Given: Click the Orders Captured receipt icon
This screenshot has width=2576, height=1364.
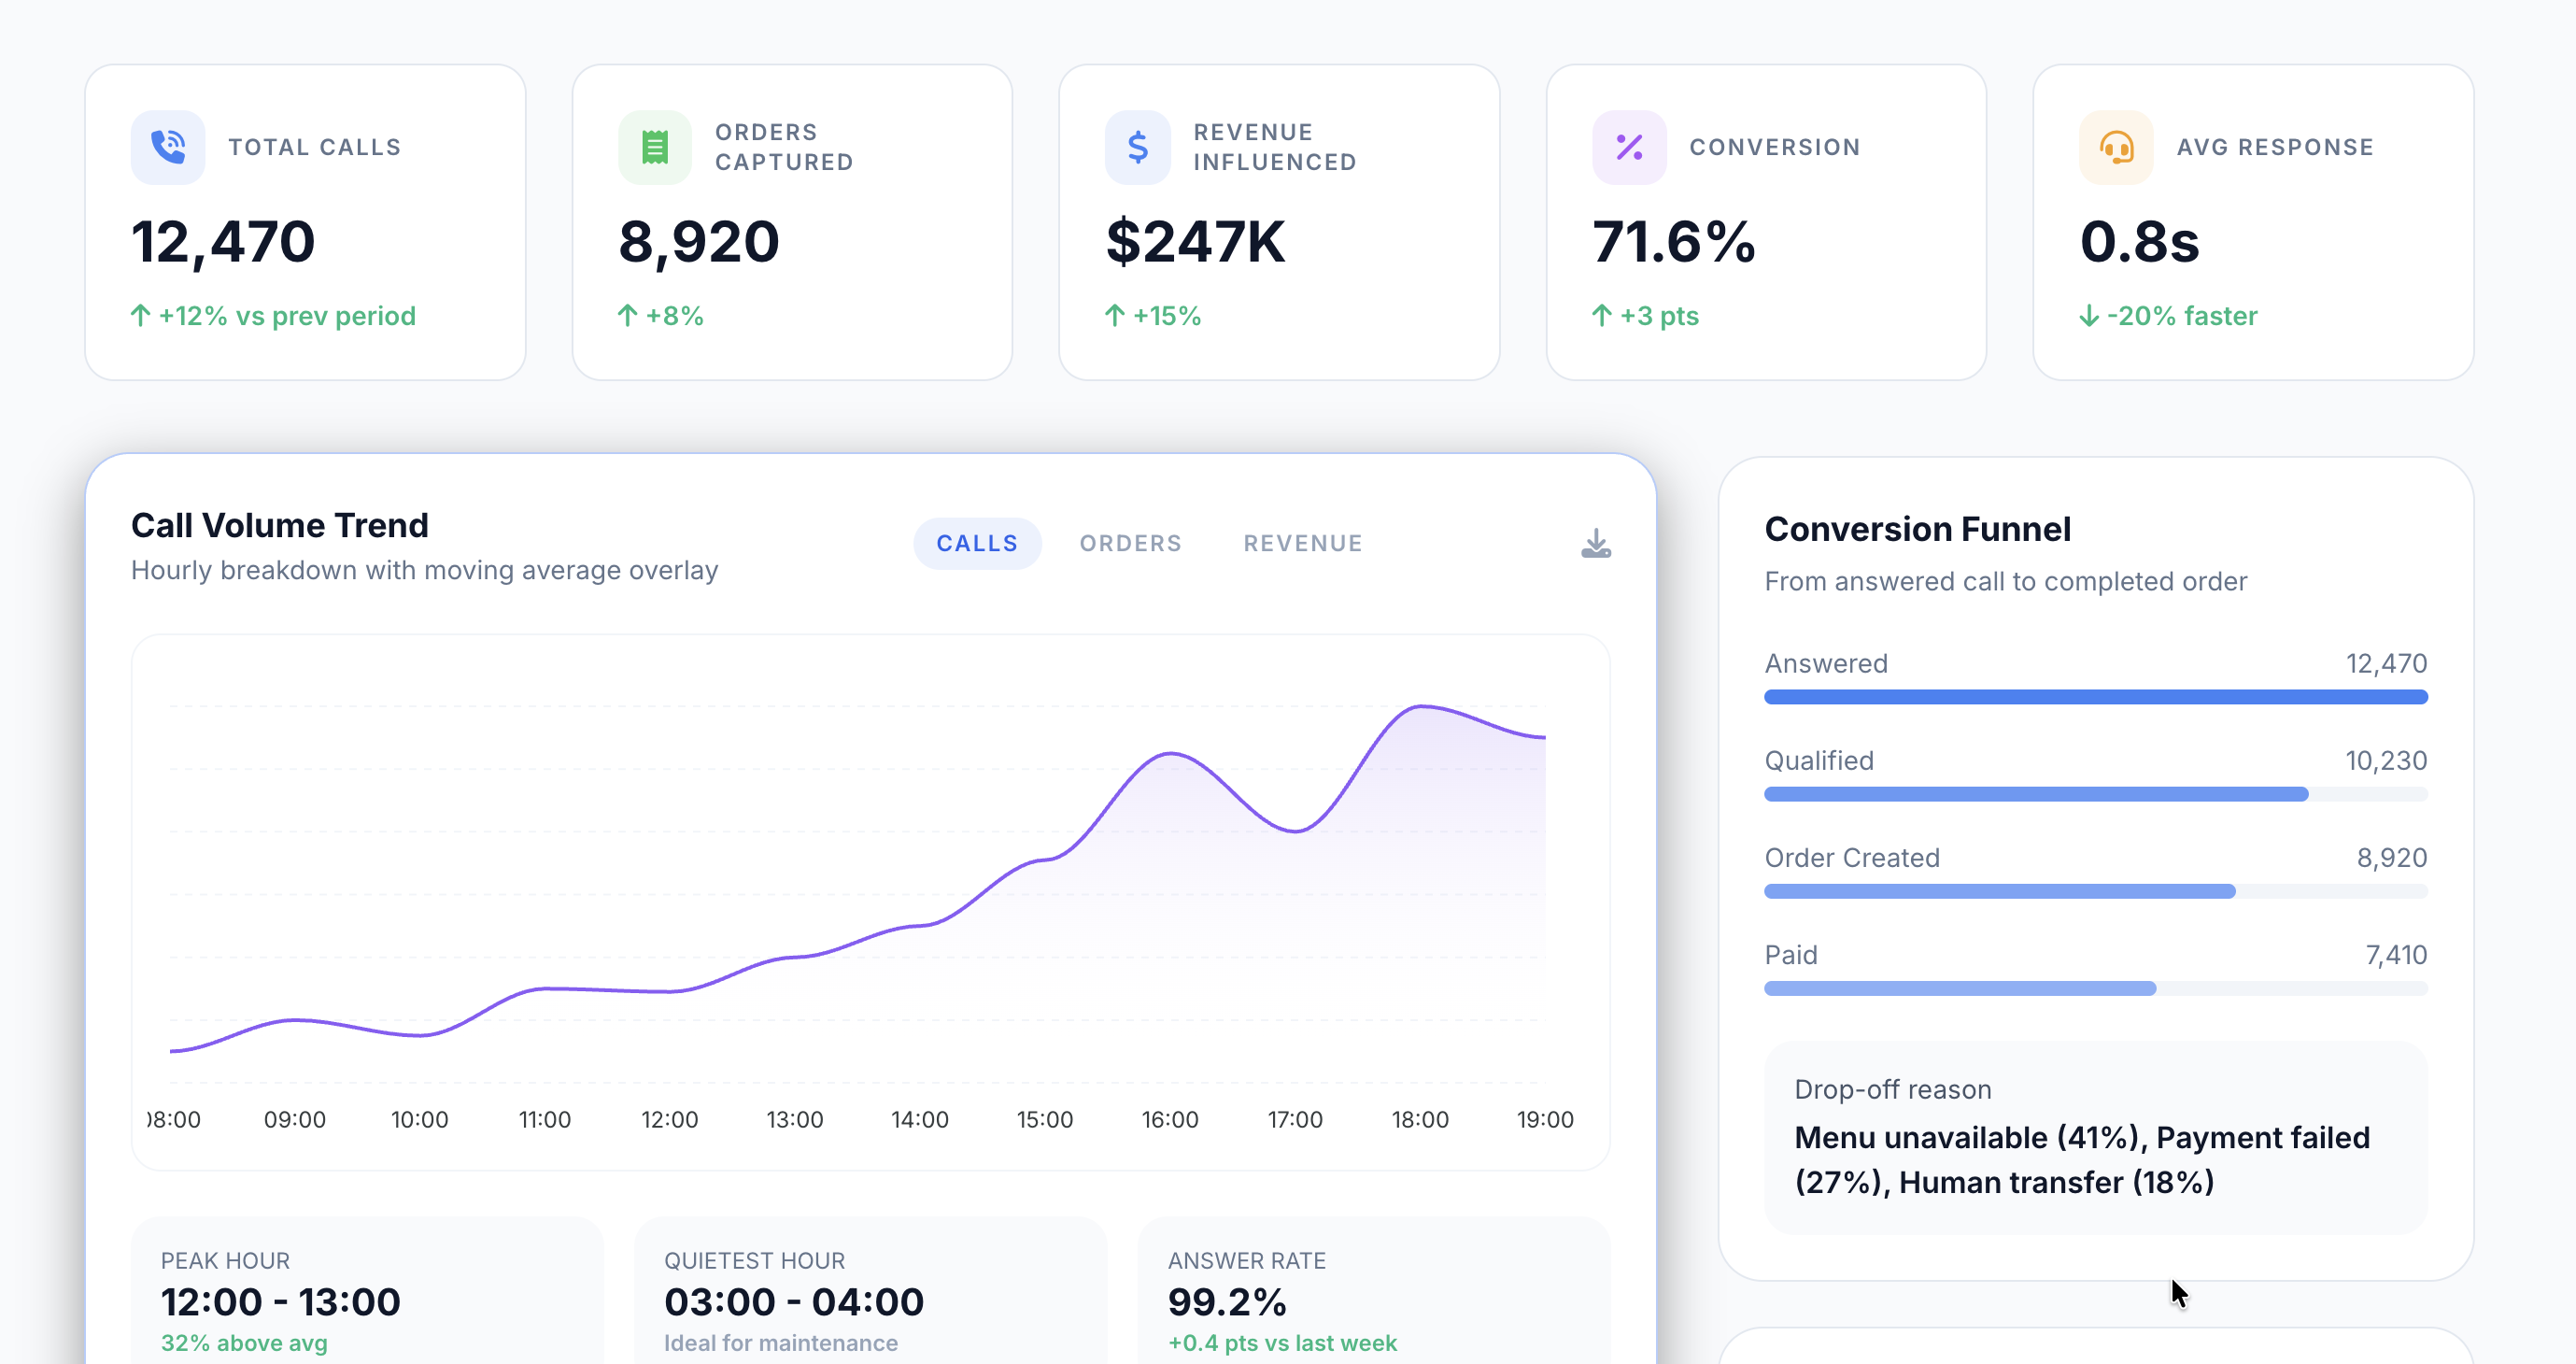Looking at the screenshot, I should [655, 147].
